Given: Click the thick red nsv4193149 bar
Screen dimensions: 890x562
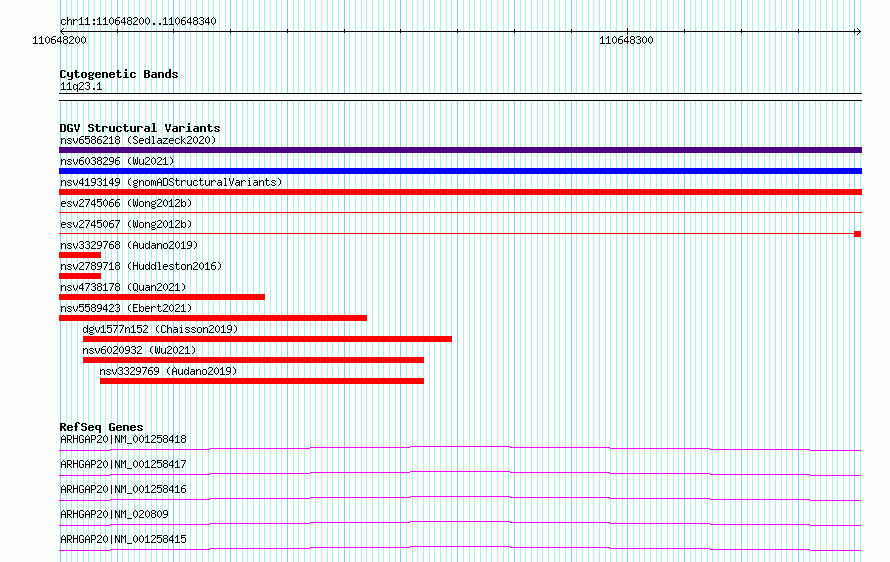Looking at the screenshot, I should 460,192.
